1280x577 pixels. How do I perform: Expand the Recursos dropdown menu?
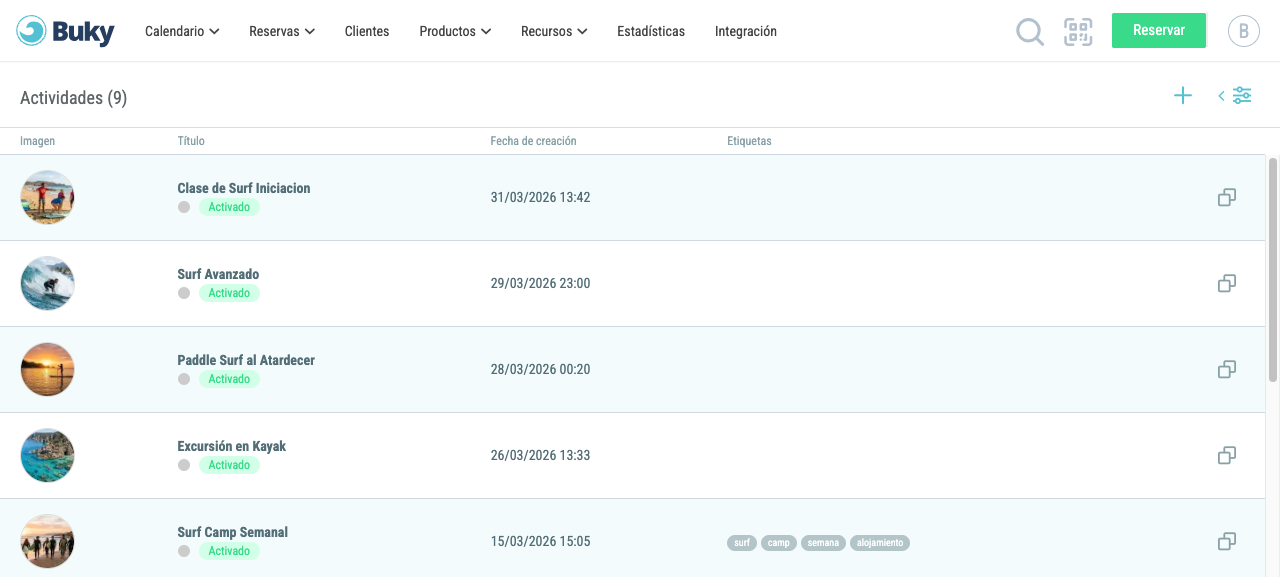[x=554, y=31]
